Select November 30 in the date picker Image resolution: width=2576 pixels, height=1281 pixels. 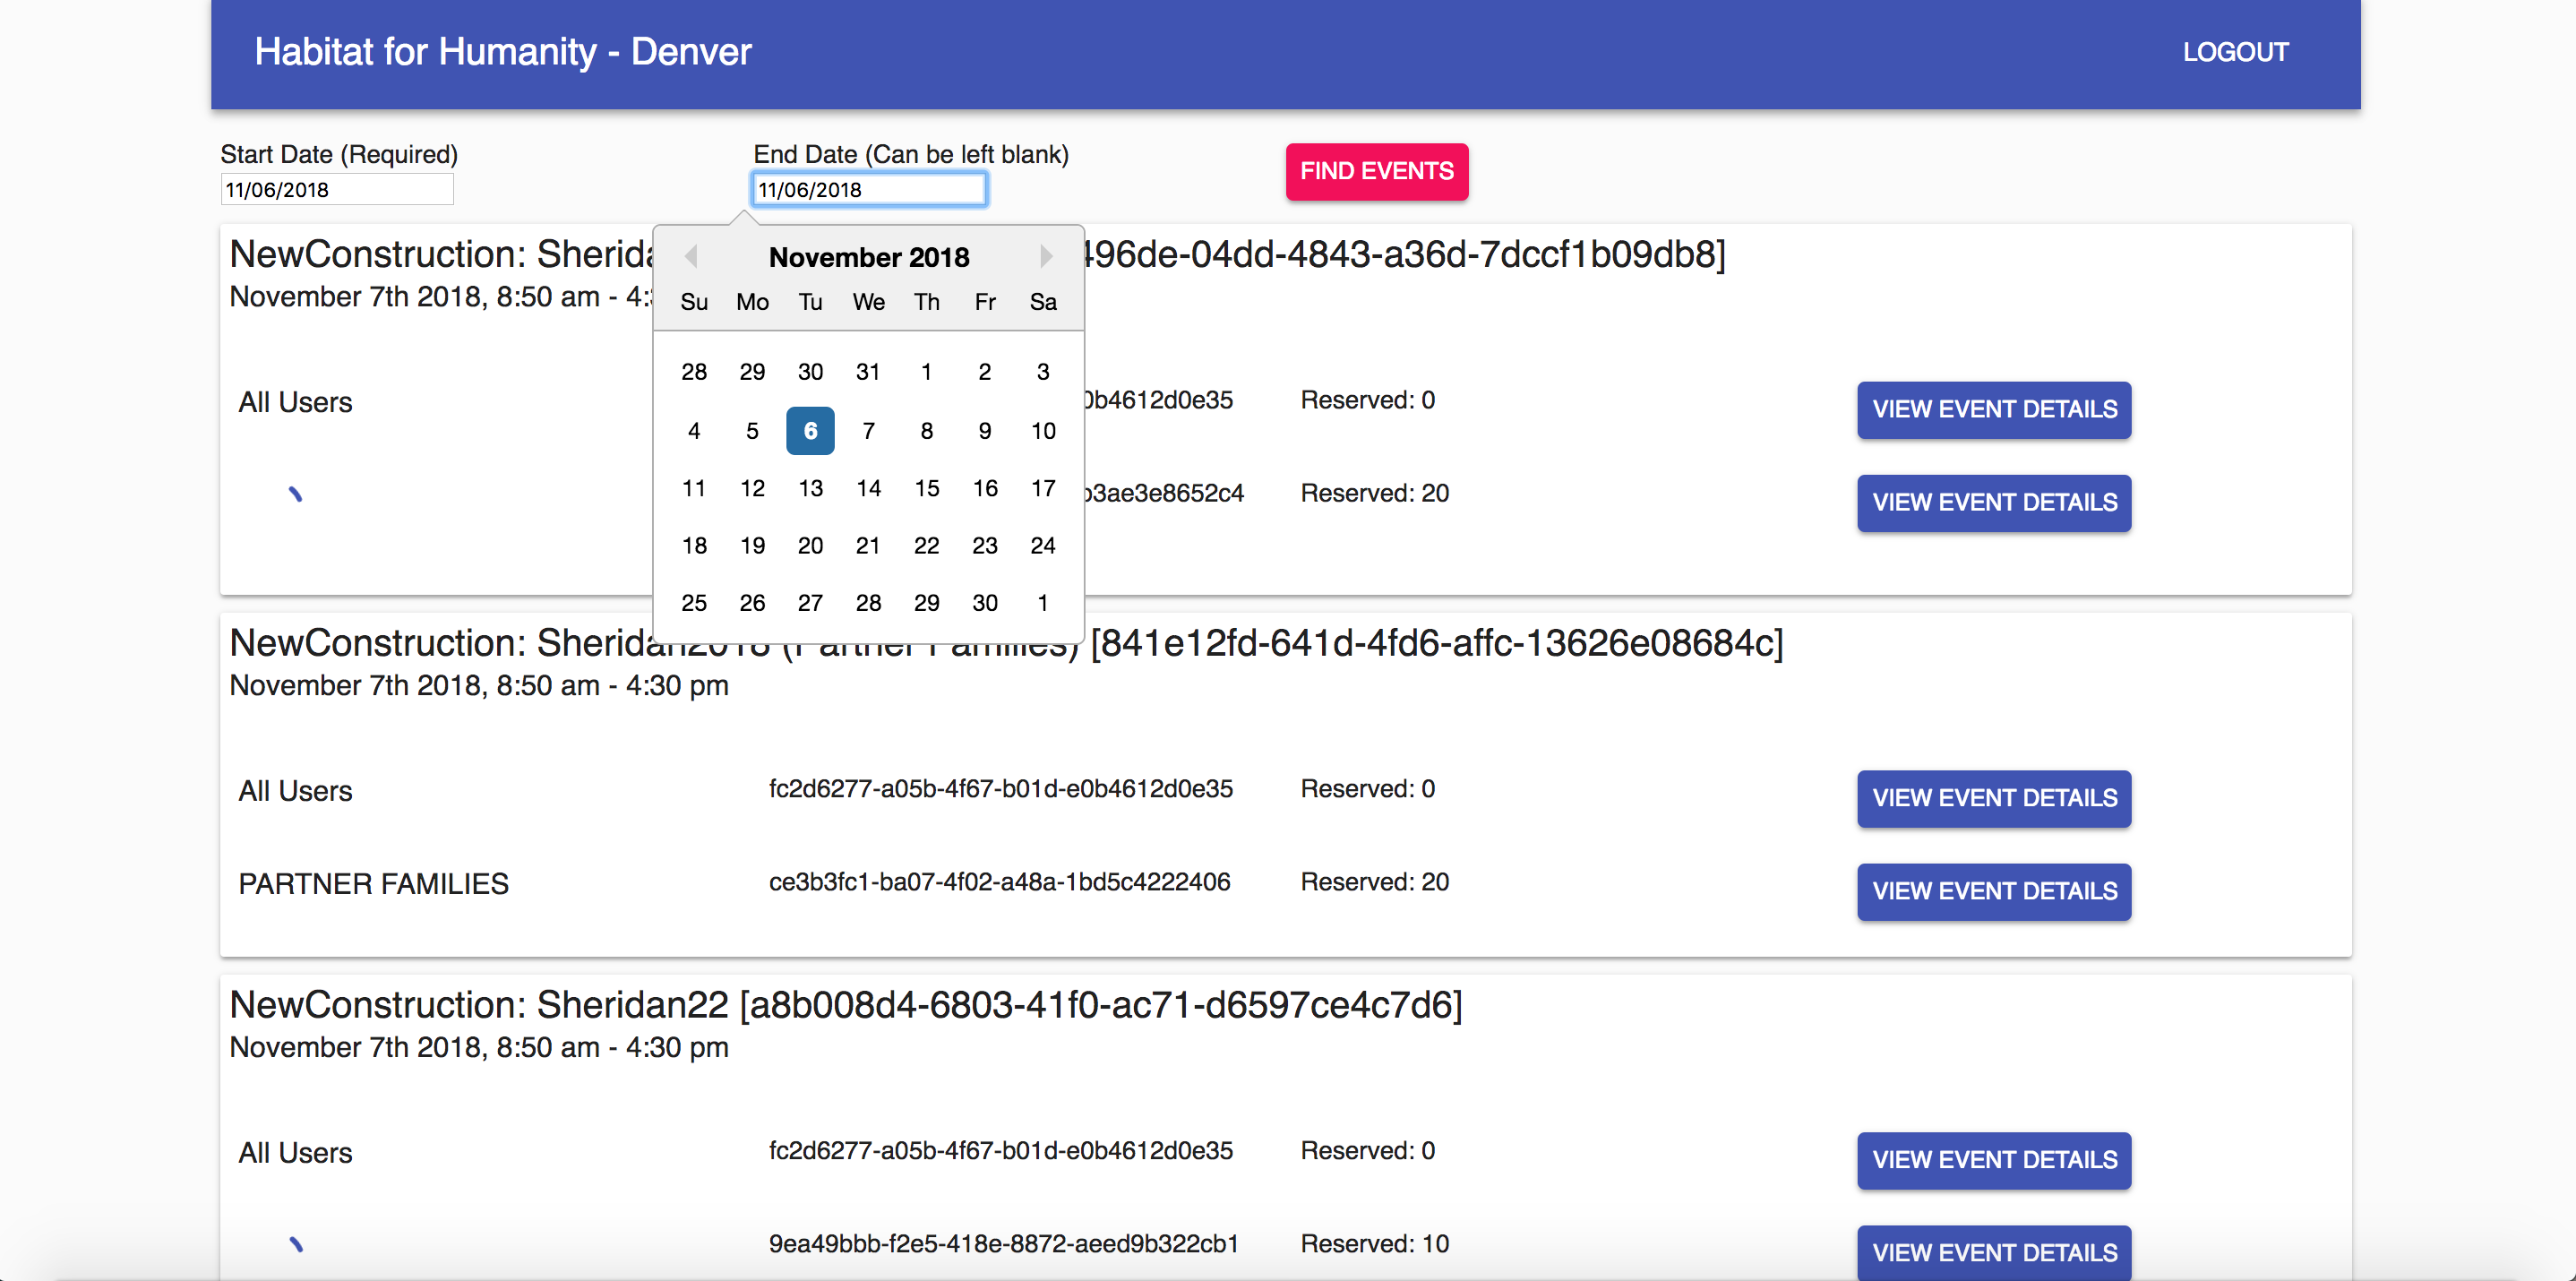pyautogui.click(x=984, y=603)
